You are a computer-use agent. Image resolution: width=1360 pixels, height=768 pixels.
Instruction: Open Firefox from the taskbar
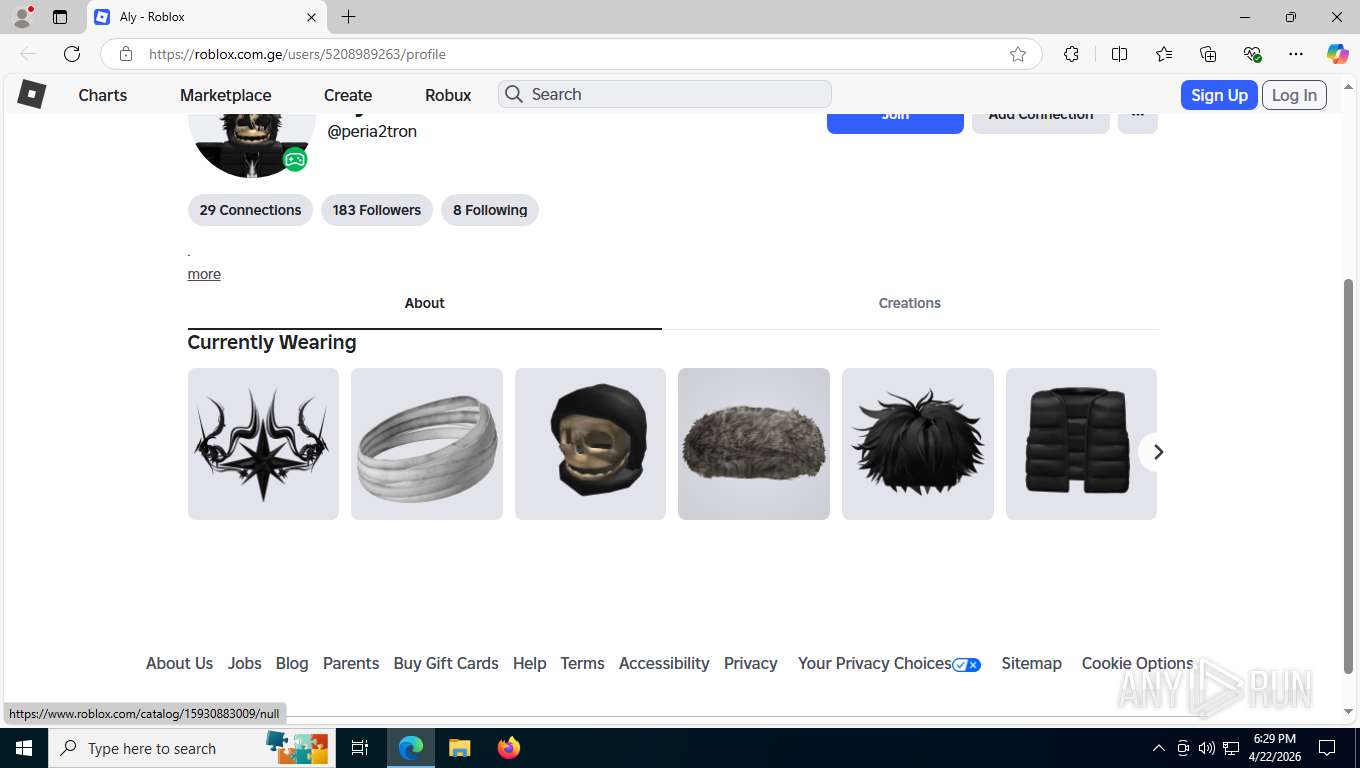click(509, 748)
